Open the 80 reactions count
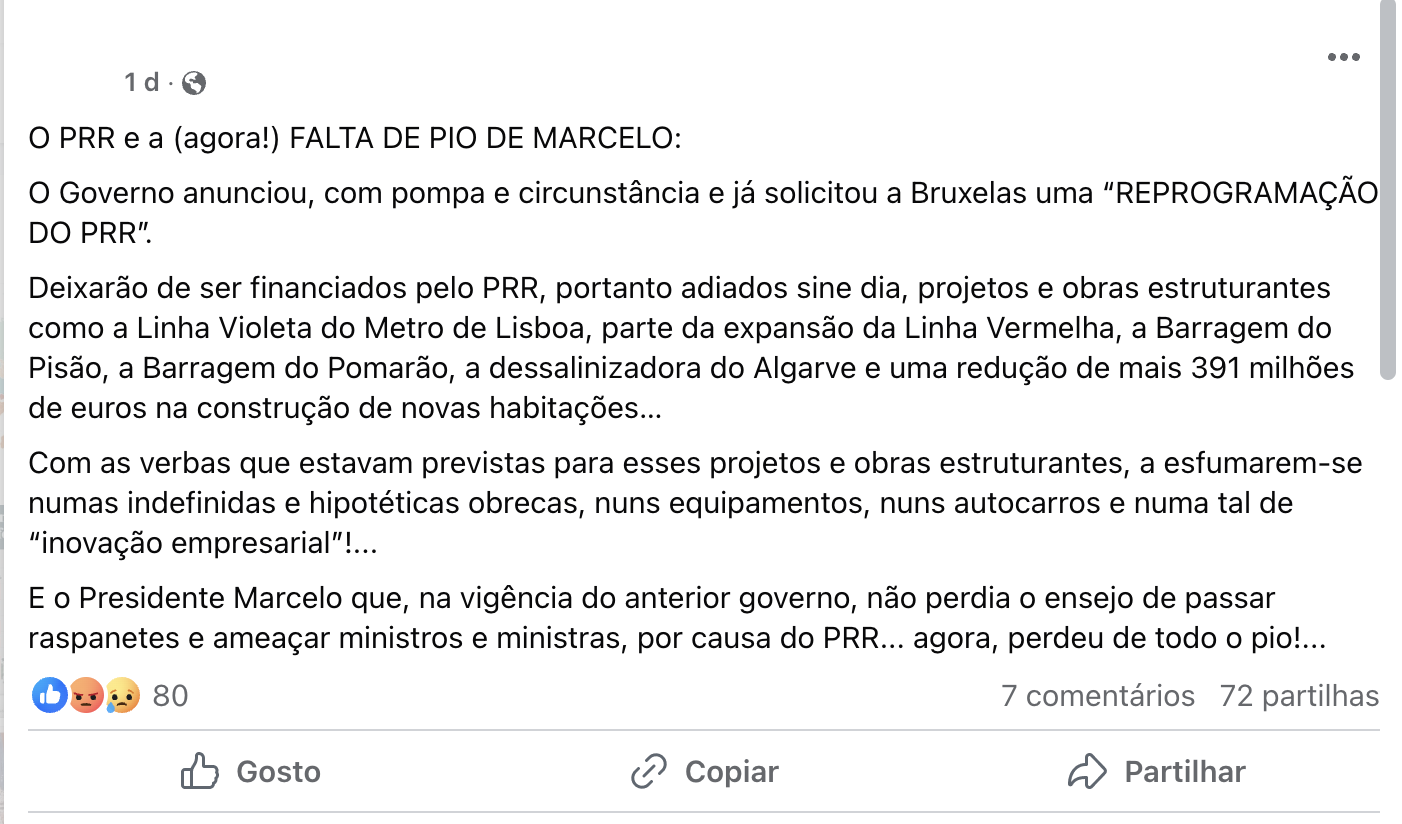Viewport: 1402px width, 824px height. coord(170,696)
